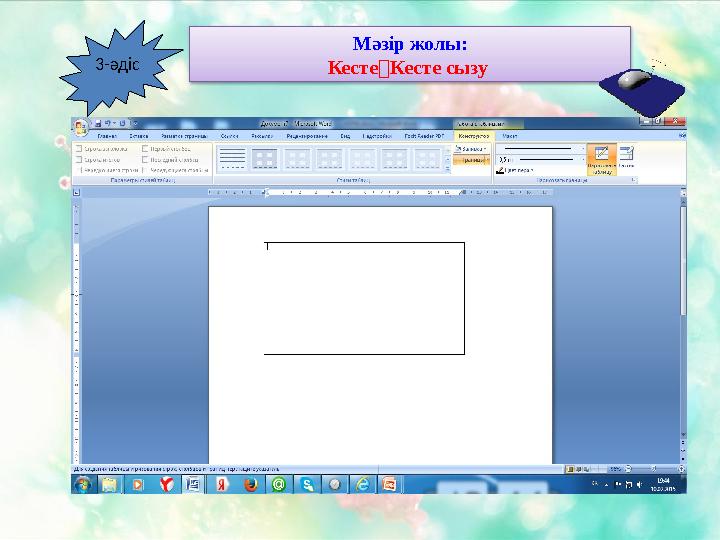Screen dimensions: 720x540
Task: Click the Undo arrow in quick access toolbar
Action: (x=107, y=124)
